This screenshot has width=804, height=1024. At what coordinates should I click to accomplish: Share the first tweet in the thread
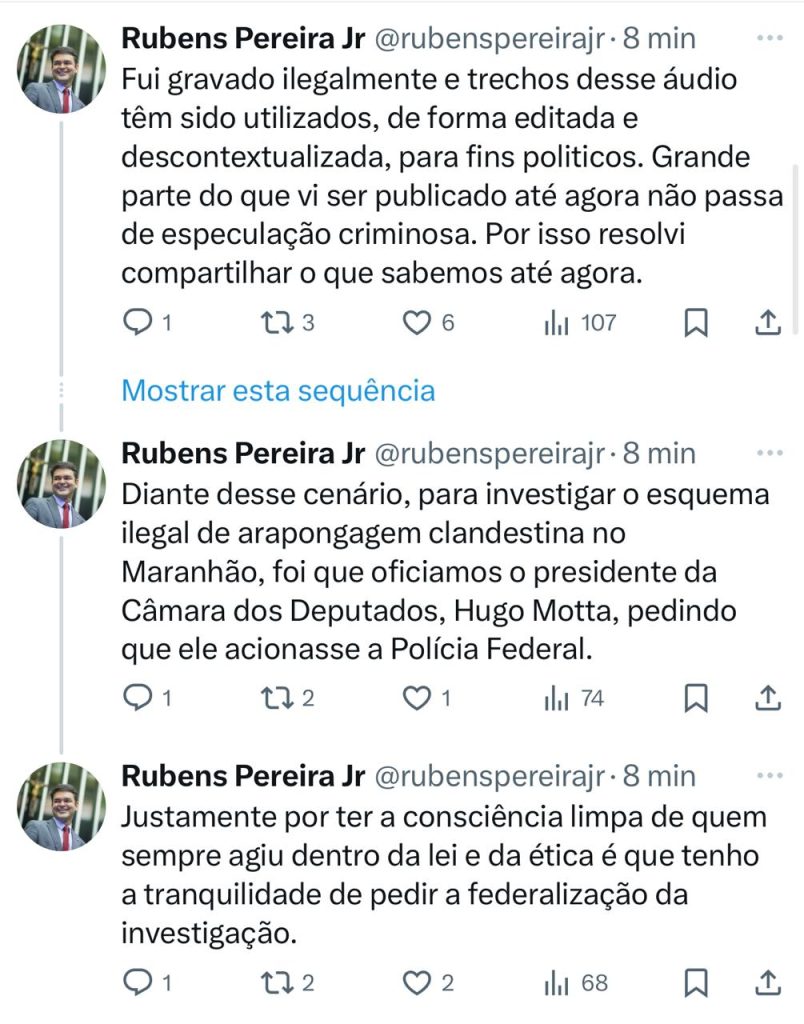click(766, 322)
